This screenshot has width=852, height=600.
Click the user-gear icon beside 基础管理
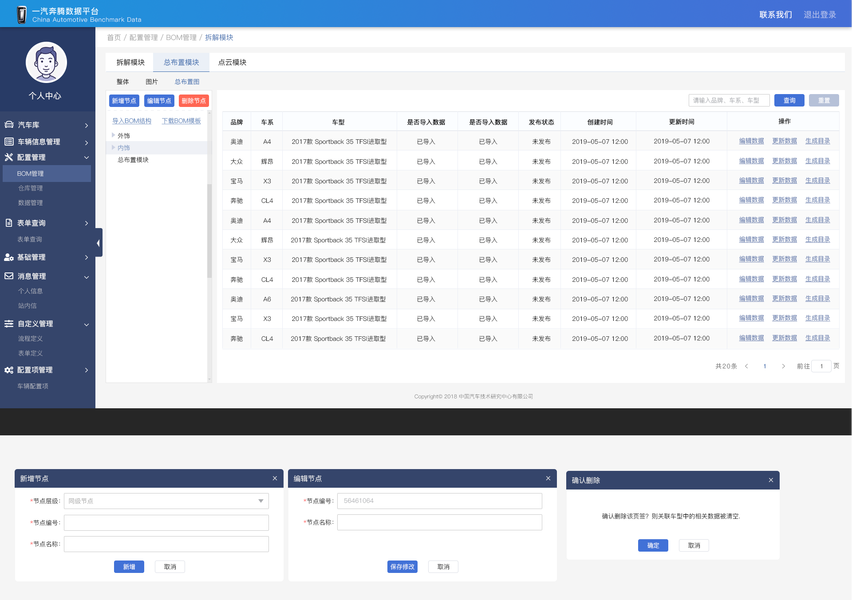click(x=9, y=257)
